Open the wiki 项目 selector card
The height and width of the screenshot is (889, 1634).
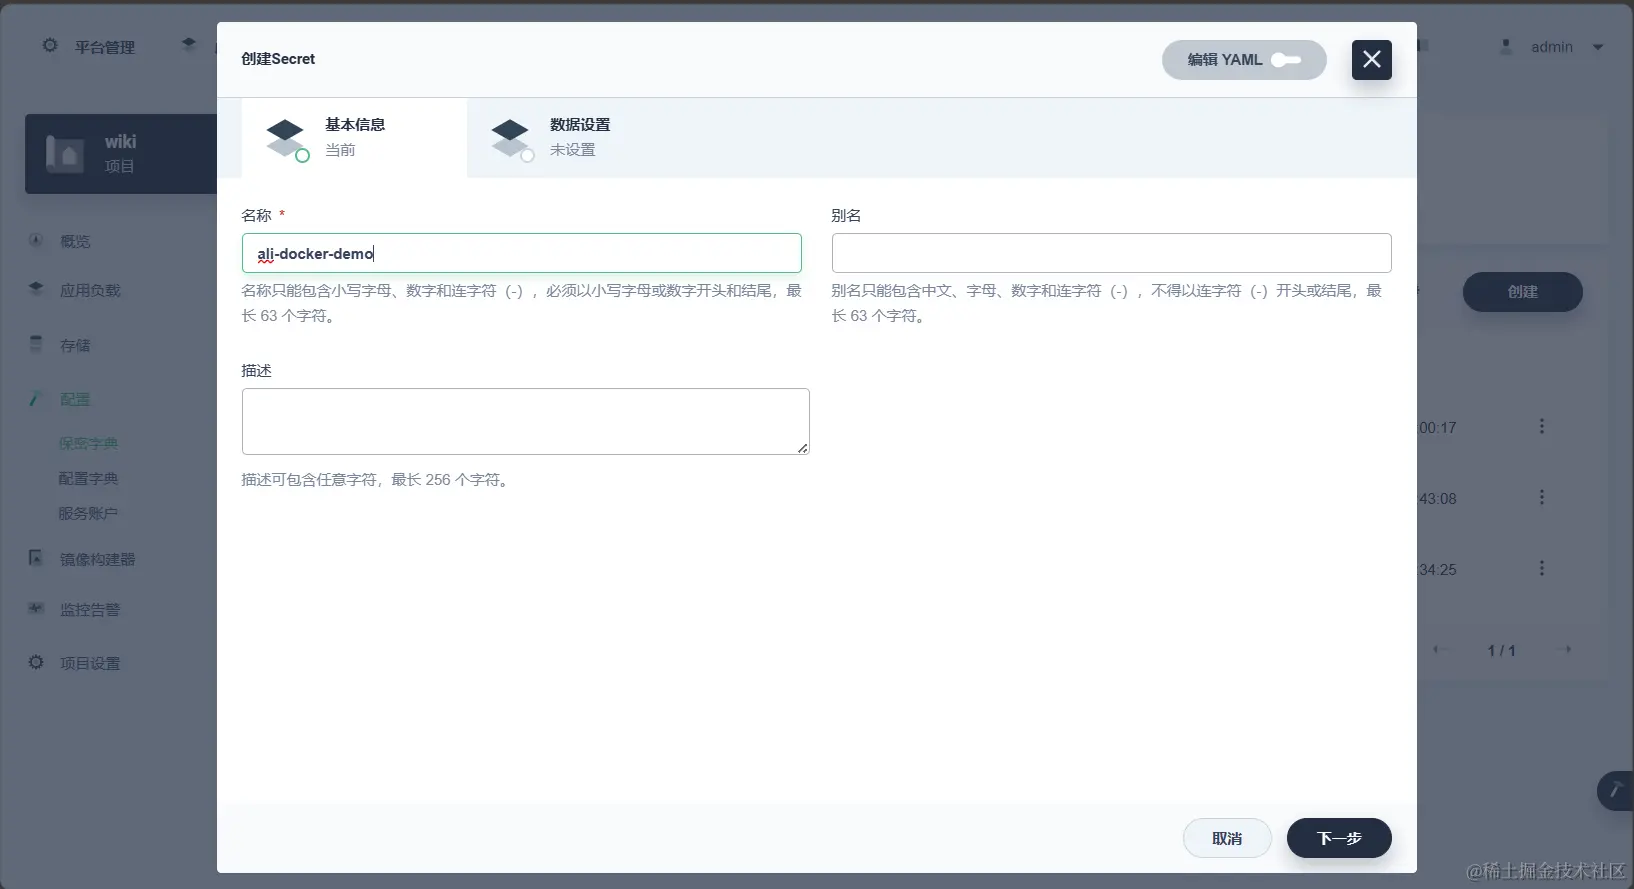121,153
